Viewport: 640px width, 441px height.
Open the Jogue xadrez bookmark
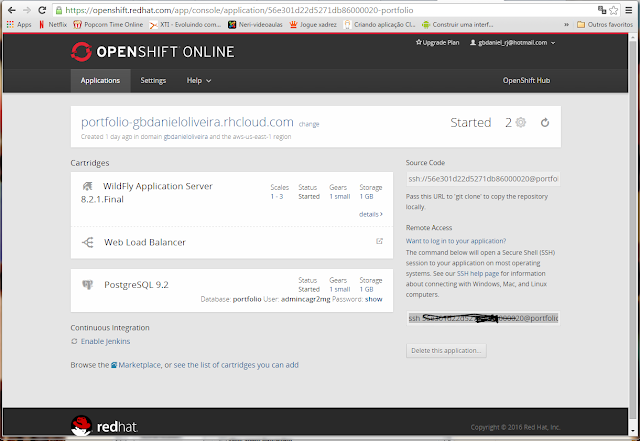[313, 24]
